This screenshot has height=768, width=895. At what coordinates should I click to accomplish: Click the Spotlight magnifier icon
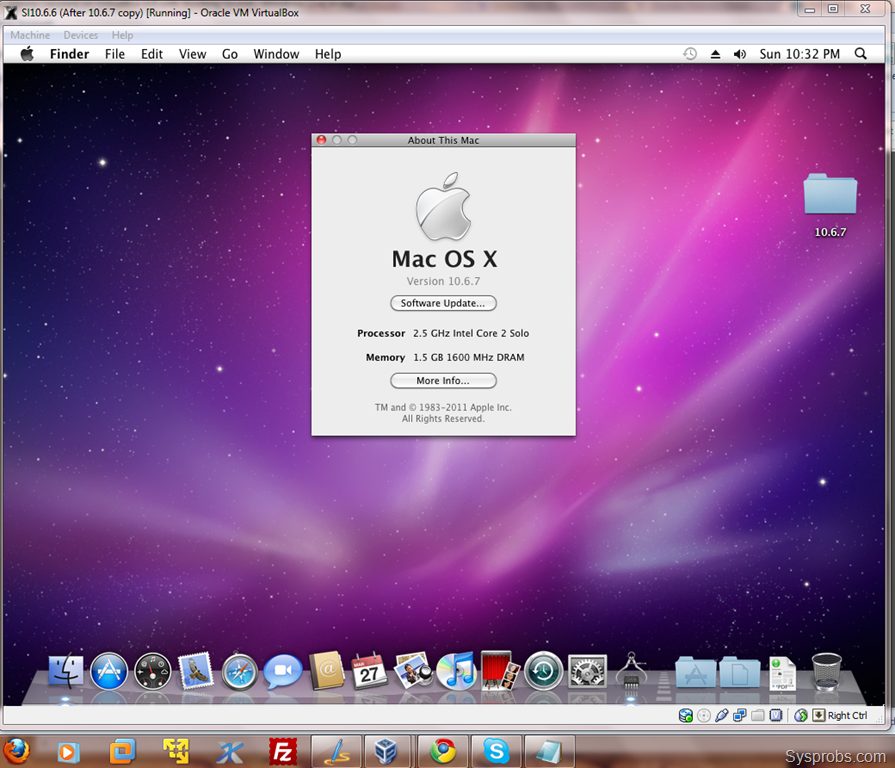[861, 54]
